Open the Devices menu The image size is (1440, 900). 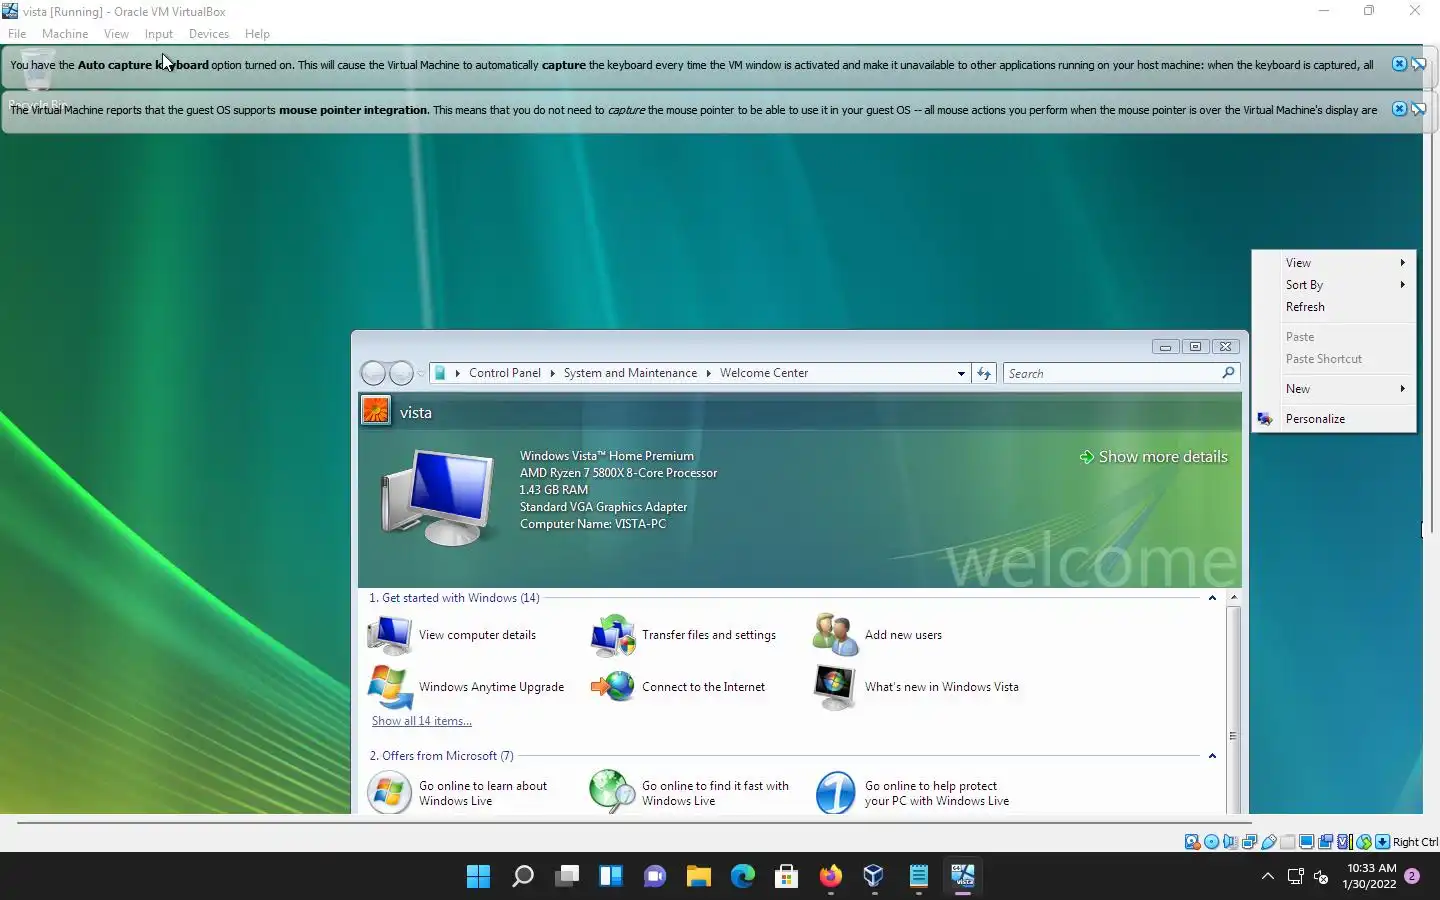tap(208, 33)
